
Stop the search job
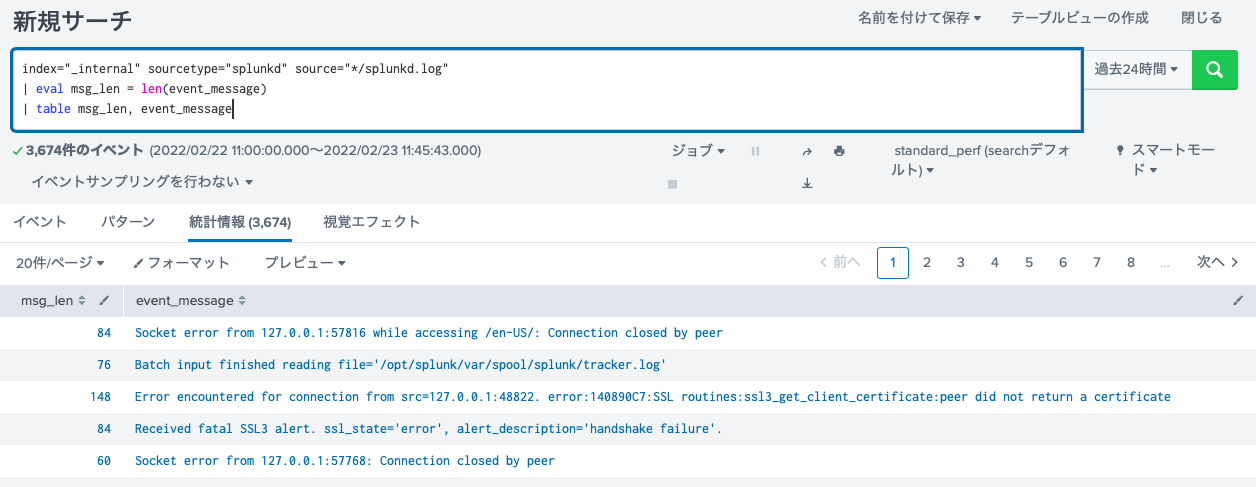point(673,184)
